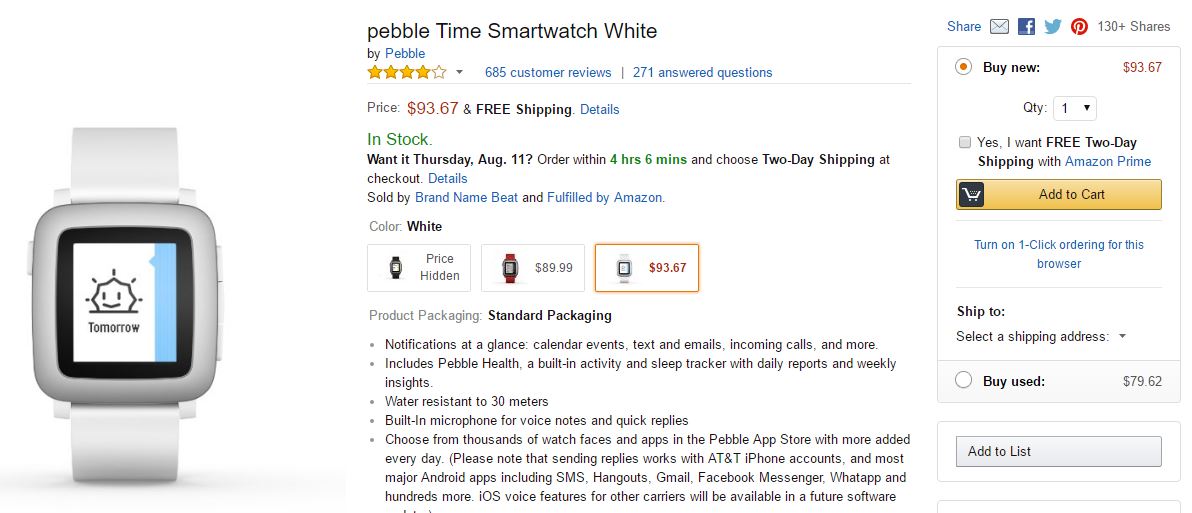
Task: Click the Add to List button
Action: [x=1058, y=451]
